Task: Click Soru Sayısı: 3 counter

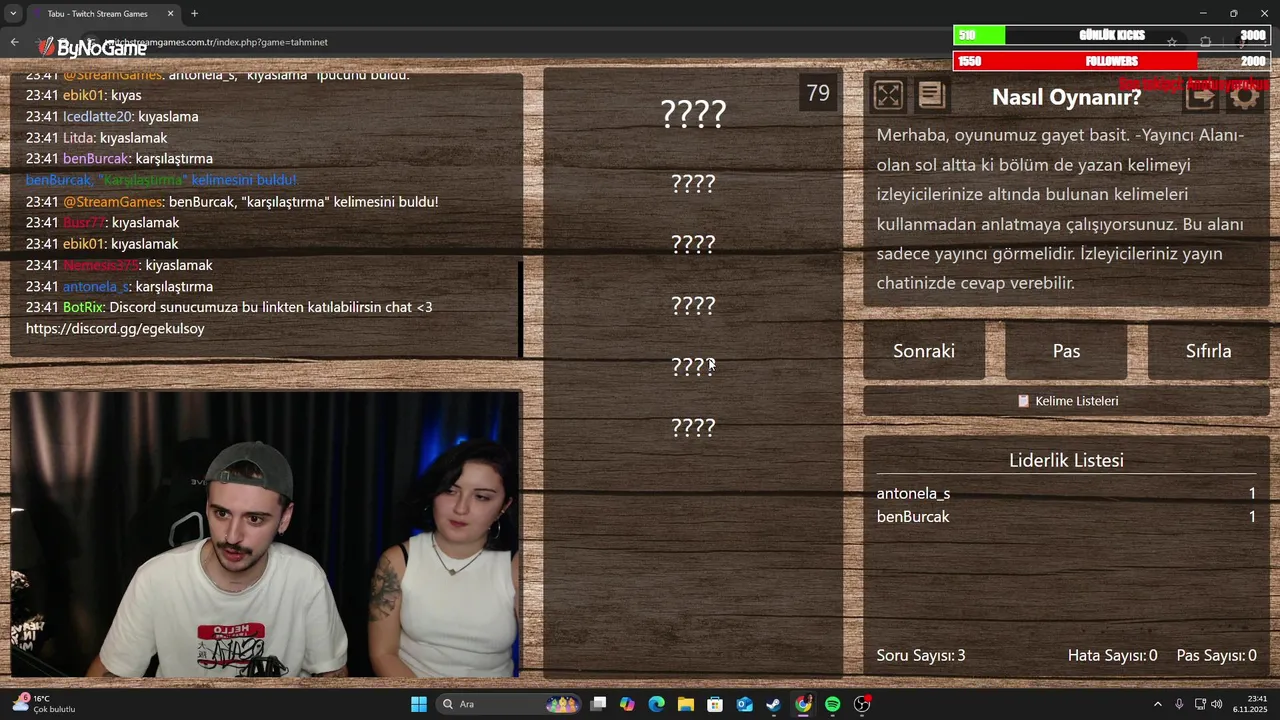Action: [921, 655]
